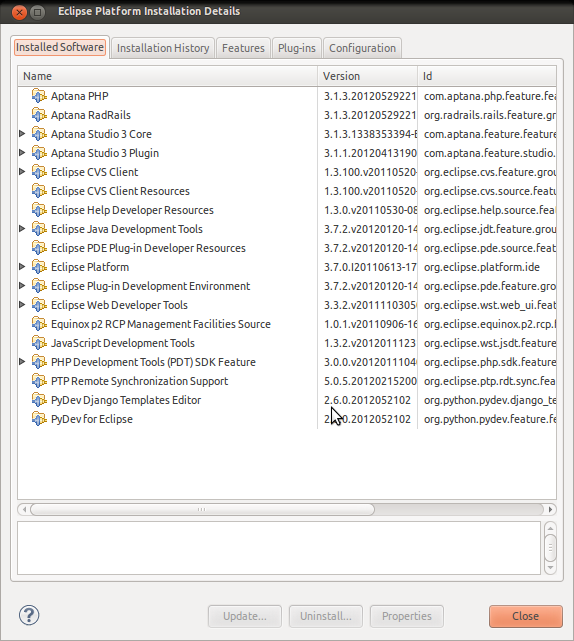Viewport: 574px width, 641px height.
Task: Click the description pane scrollbar down arrow
Action: point(550,567)
